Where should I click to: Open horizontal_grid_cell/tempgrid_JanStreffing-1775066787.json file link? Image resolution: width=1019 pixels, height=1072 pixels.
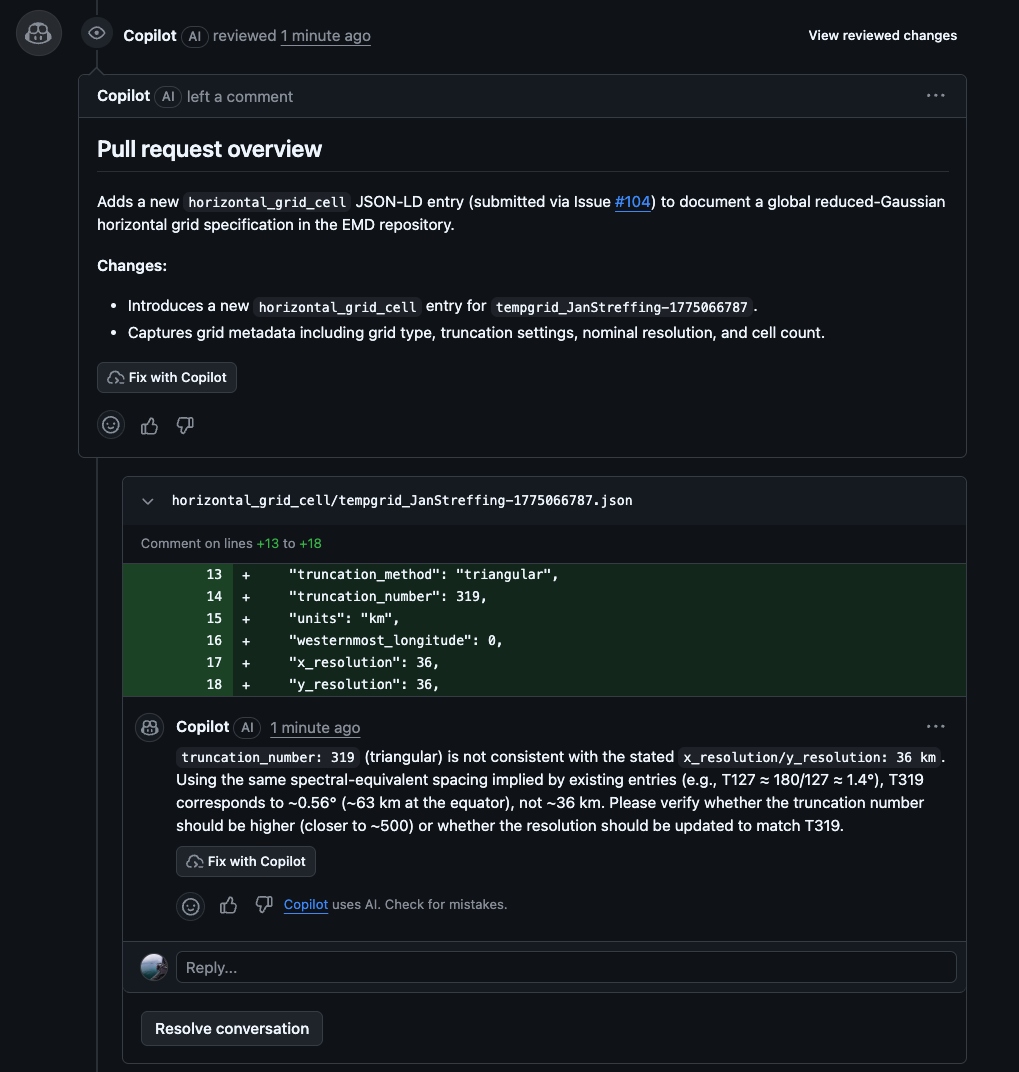402,500
